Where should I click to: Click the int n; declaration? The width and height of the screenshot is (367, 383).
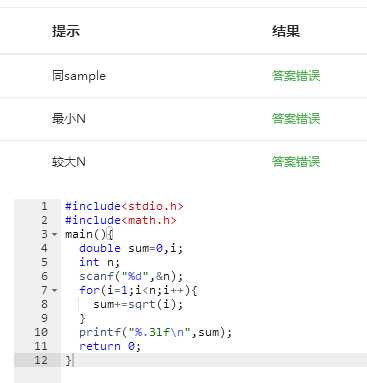[x=99, y=263]
